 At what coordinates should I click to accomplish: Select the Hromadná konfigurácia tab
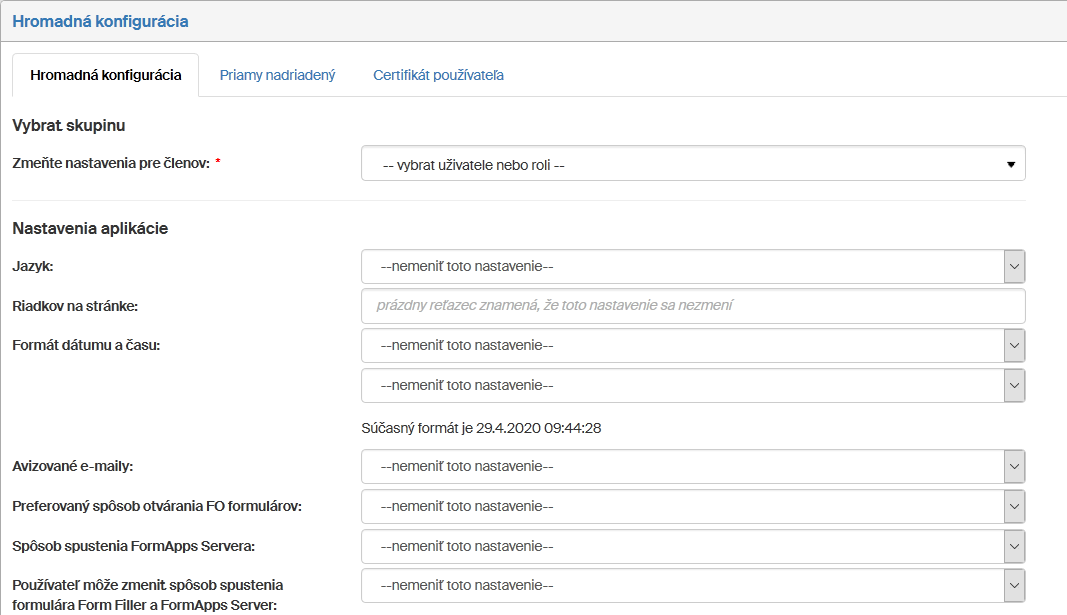tap(106, 75)
